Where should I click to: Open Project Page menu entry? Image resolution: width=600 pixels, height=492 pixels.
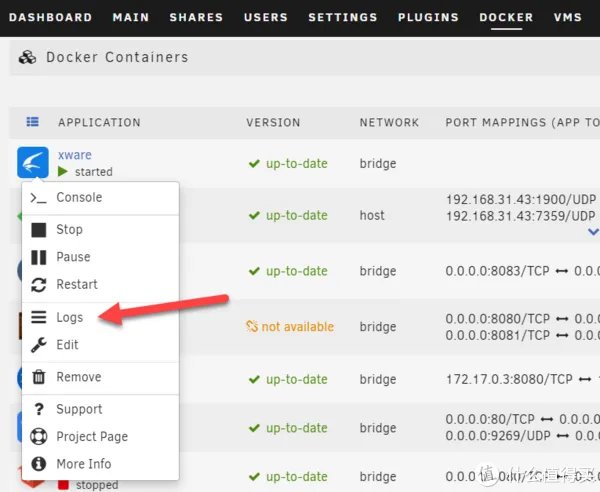click(91, 436)
